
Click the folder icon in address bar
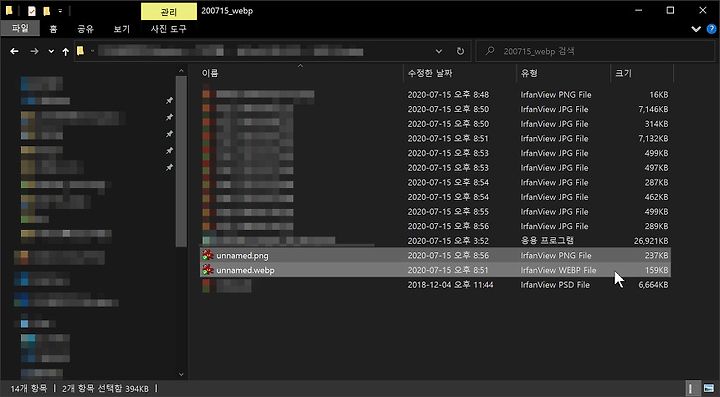80,51
